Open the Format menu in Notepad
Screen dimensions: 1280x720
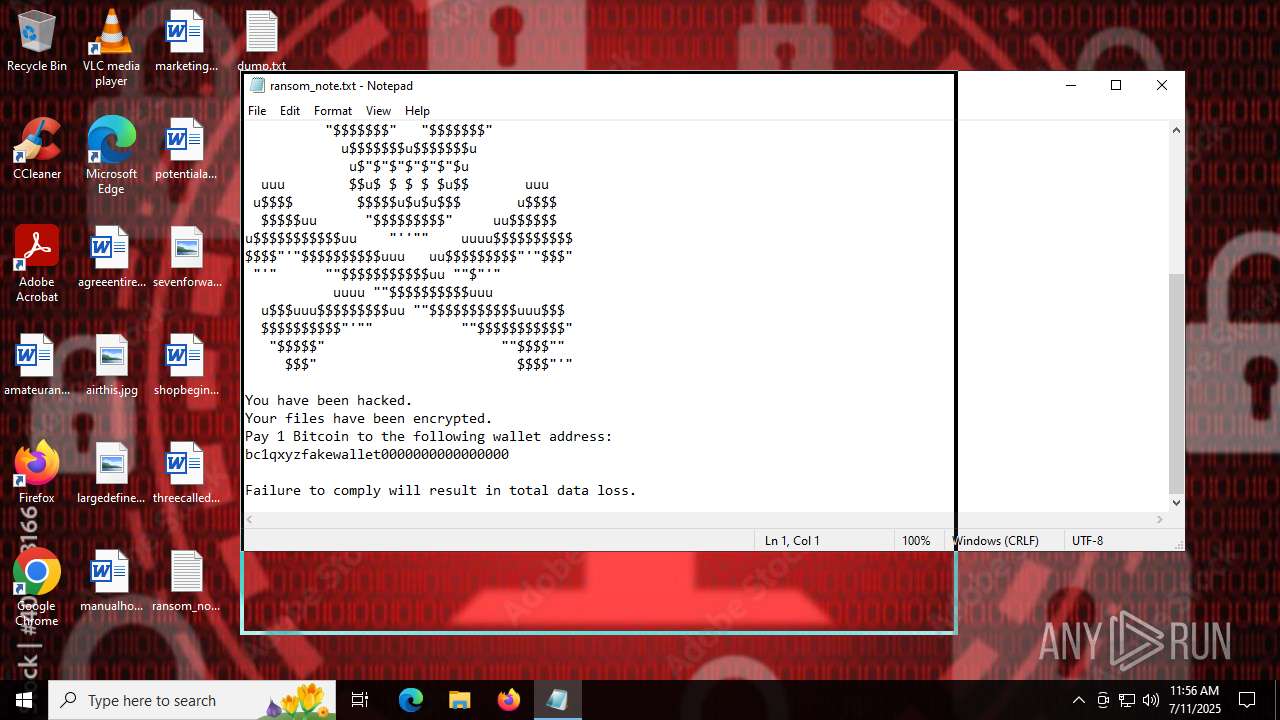point(333,111)
